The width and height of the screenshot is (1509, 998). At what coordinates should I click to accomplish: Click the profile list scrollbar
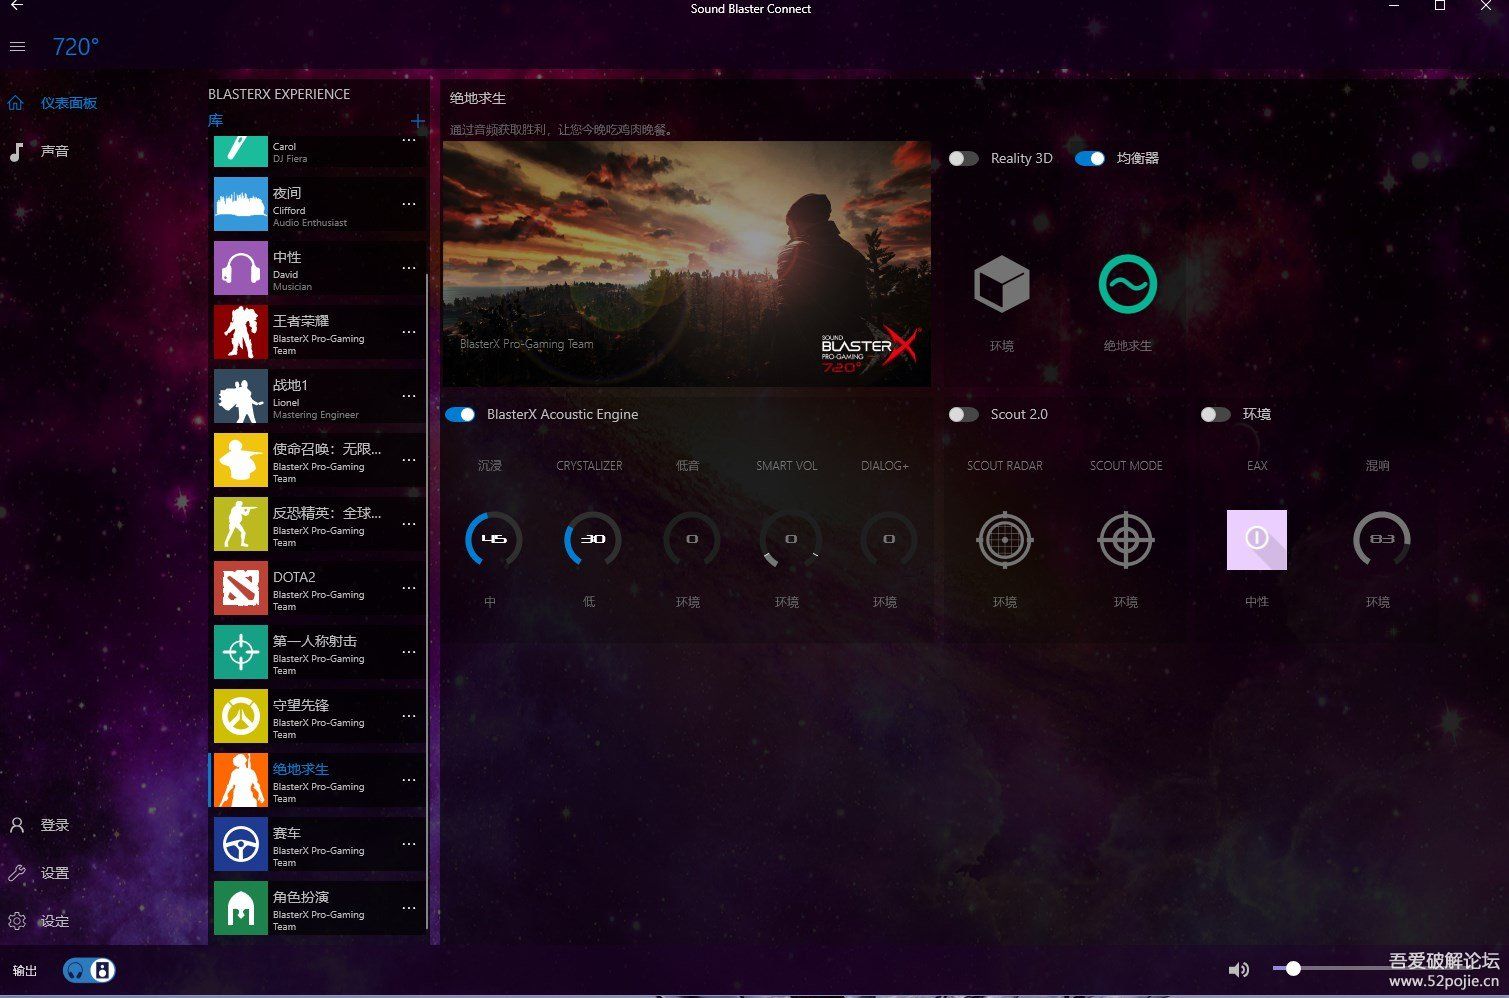427,600
